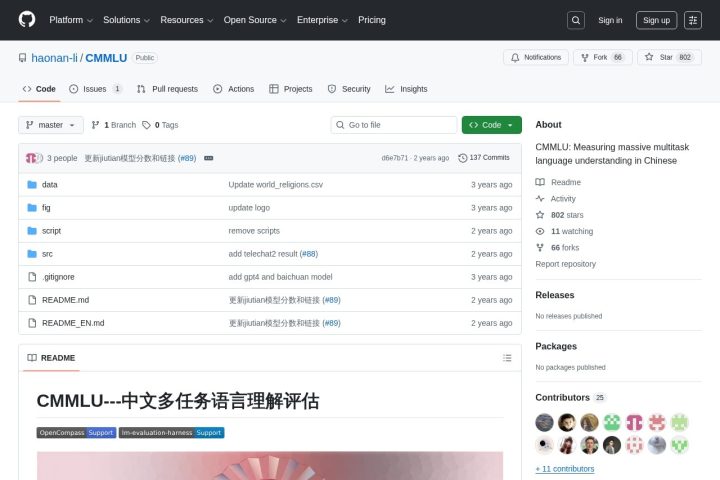
Task: Click the README hero banner image
Action: pyautogui.click(x=270, y=466)
